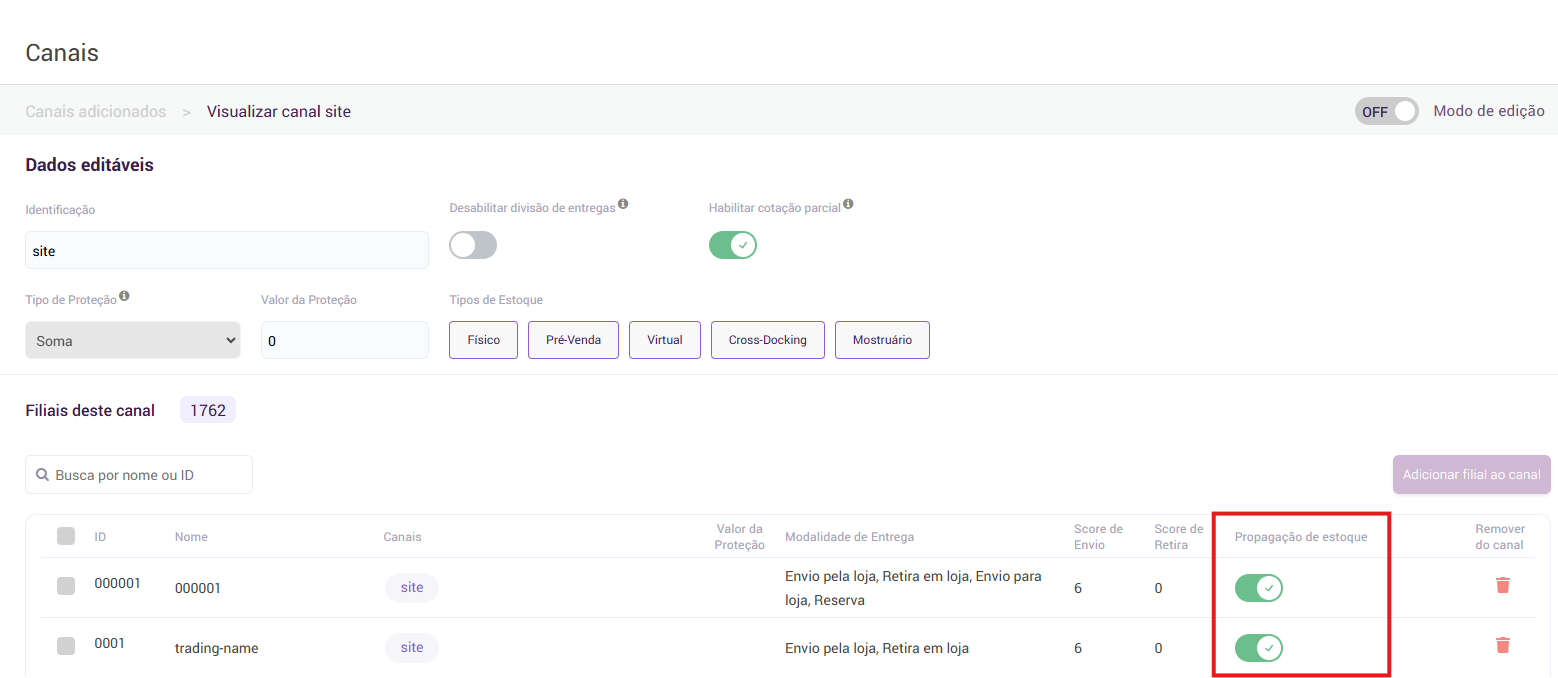
Task: Click info icon beside Desabilitar divisão de entregas
Action: (623, 204)
